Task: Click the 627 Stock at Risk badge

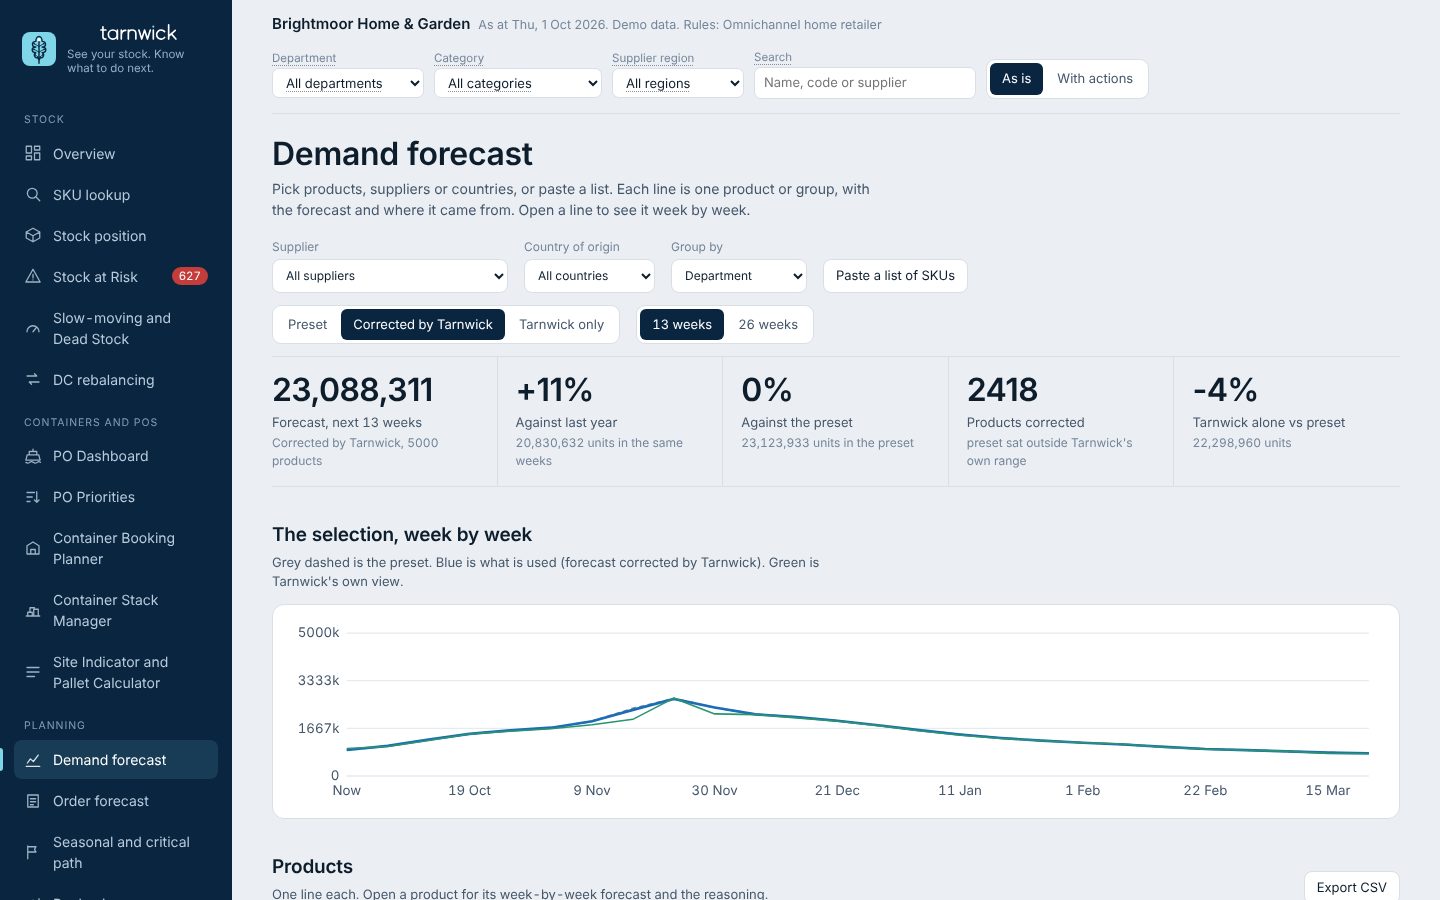Action: pos(189,276)
